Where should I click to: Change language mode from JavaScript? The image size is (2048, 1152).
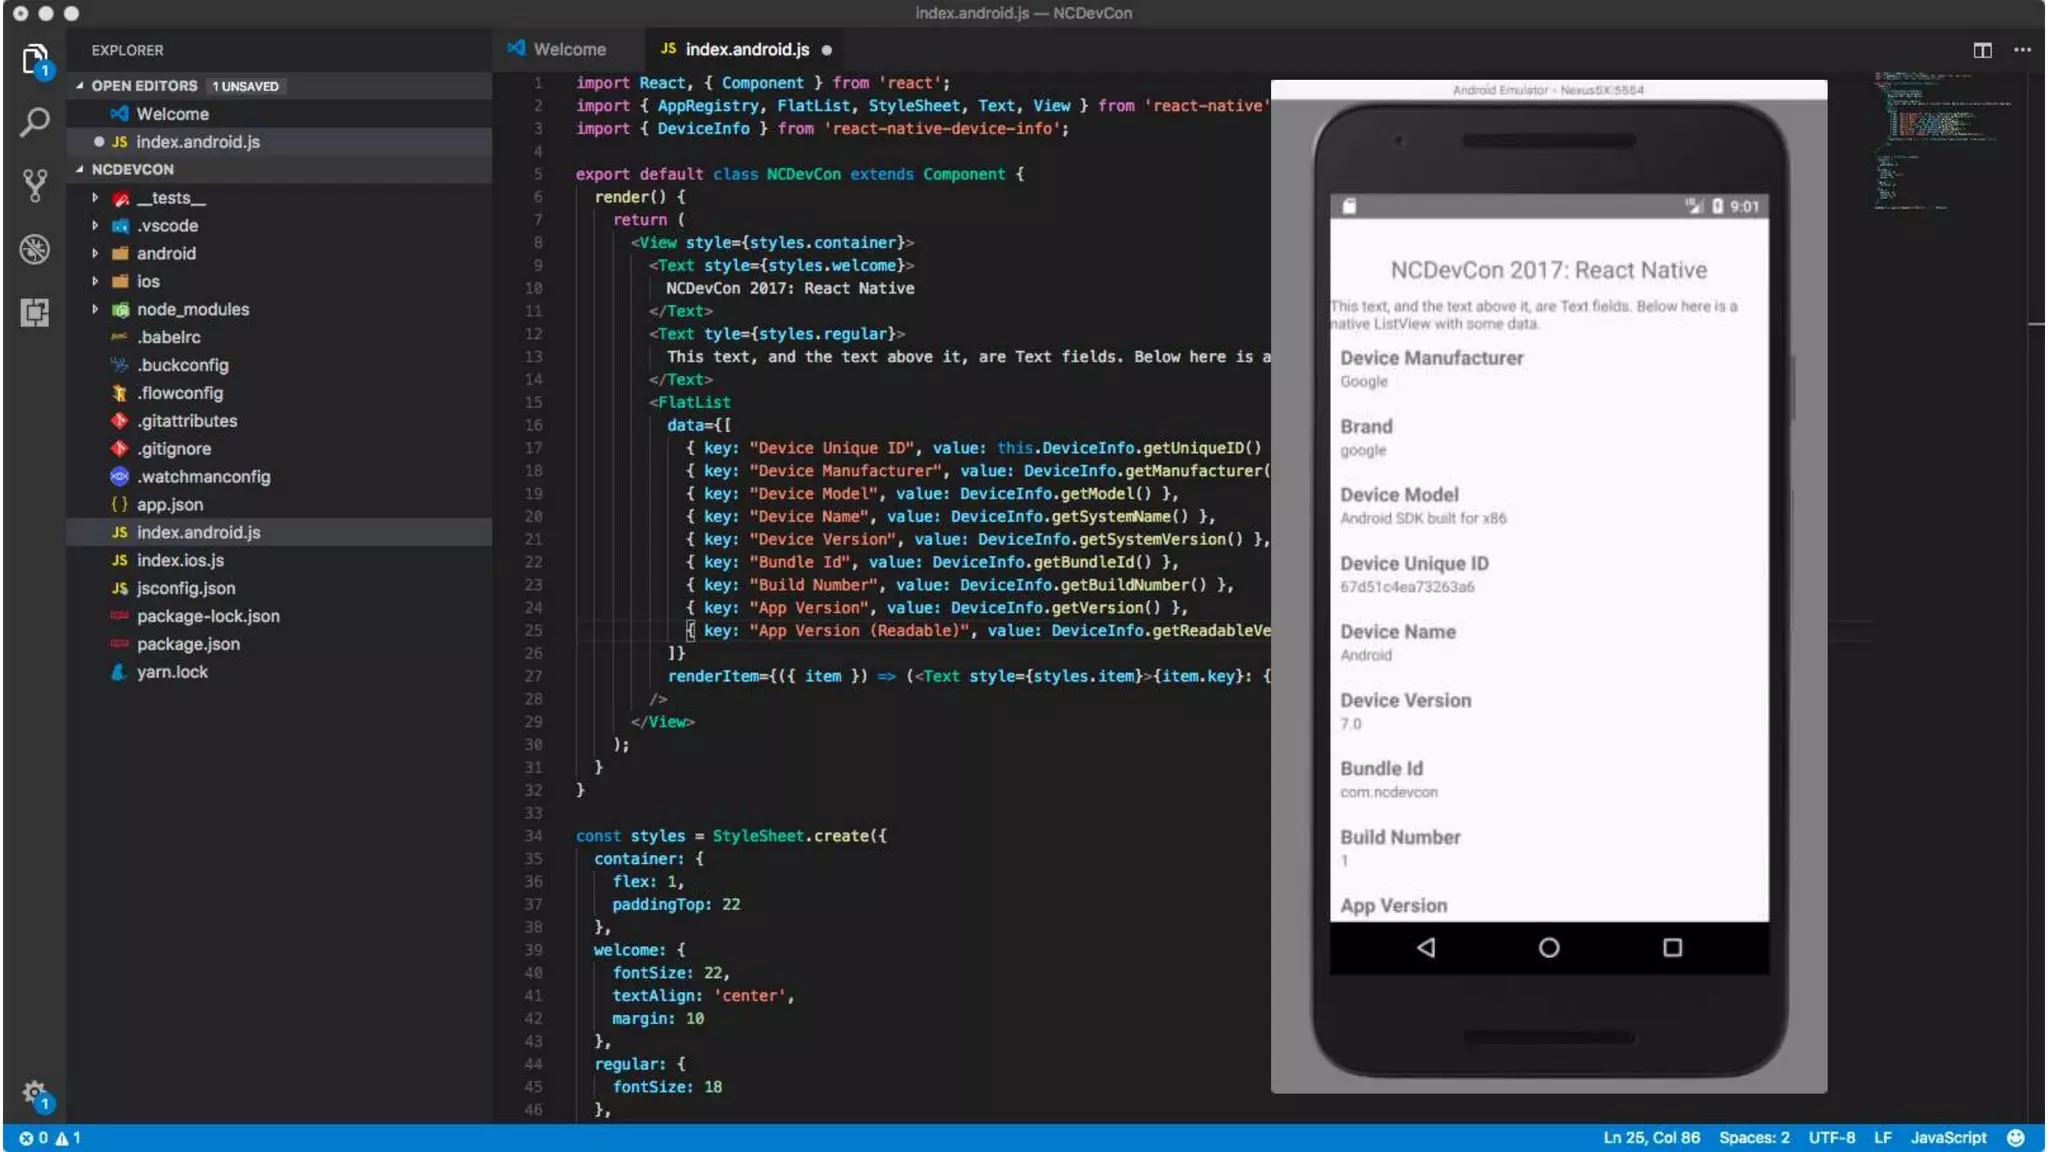pyautogui.click(x=1948, y=1138)
